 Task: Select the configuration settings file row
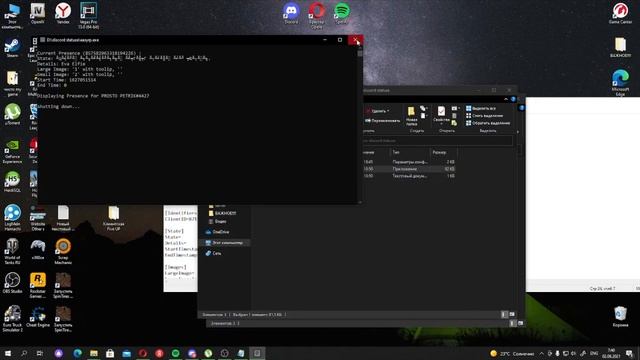point(409,162)
